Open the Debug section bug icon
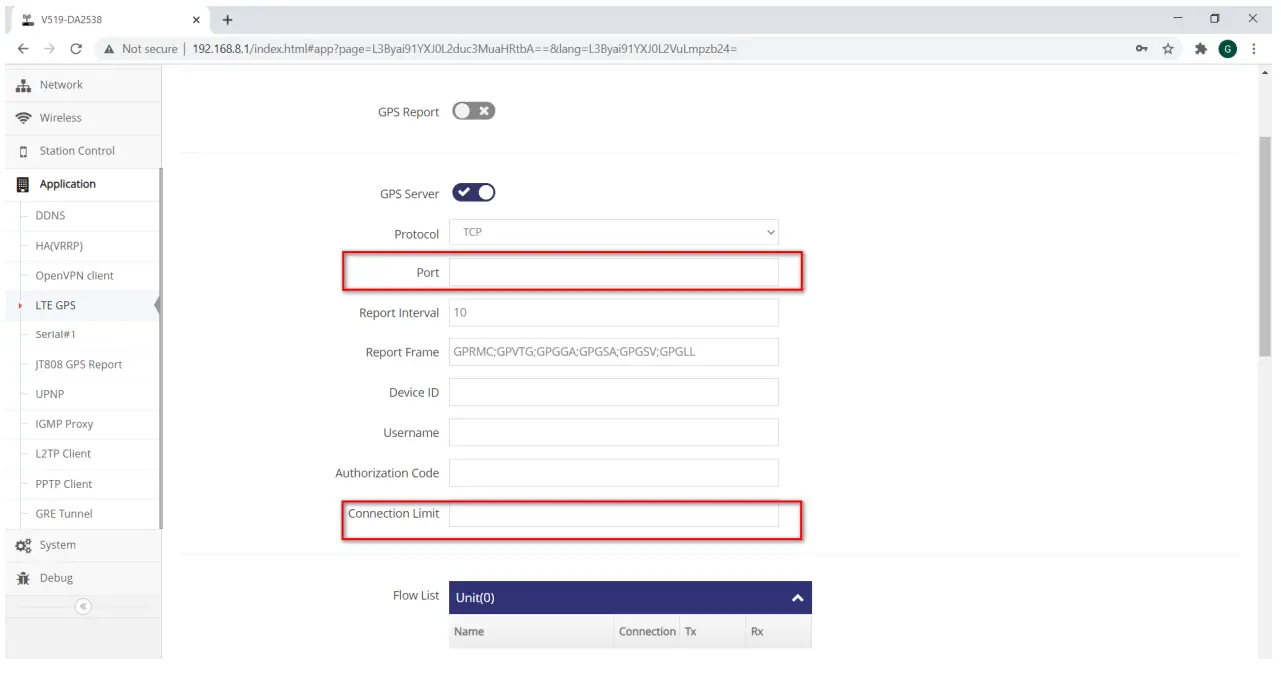 click(22, 578)
